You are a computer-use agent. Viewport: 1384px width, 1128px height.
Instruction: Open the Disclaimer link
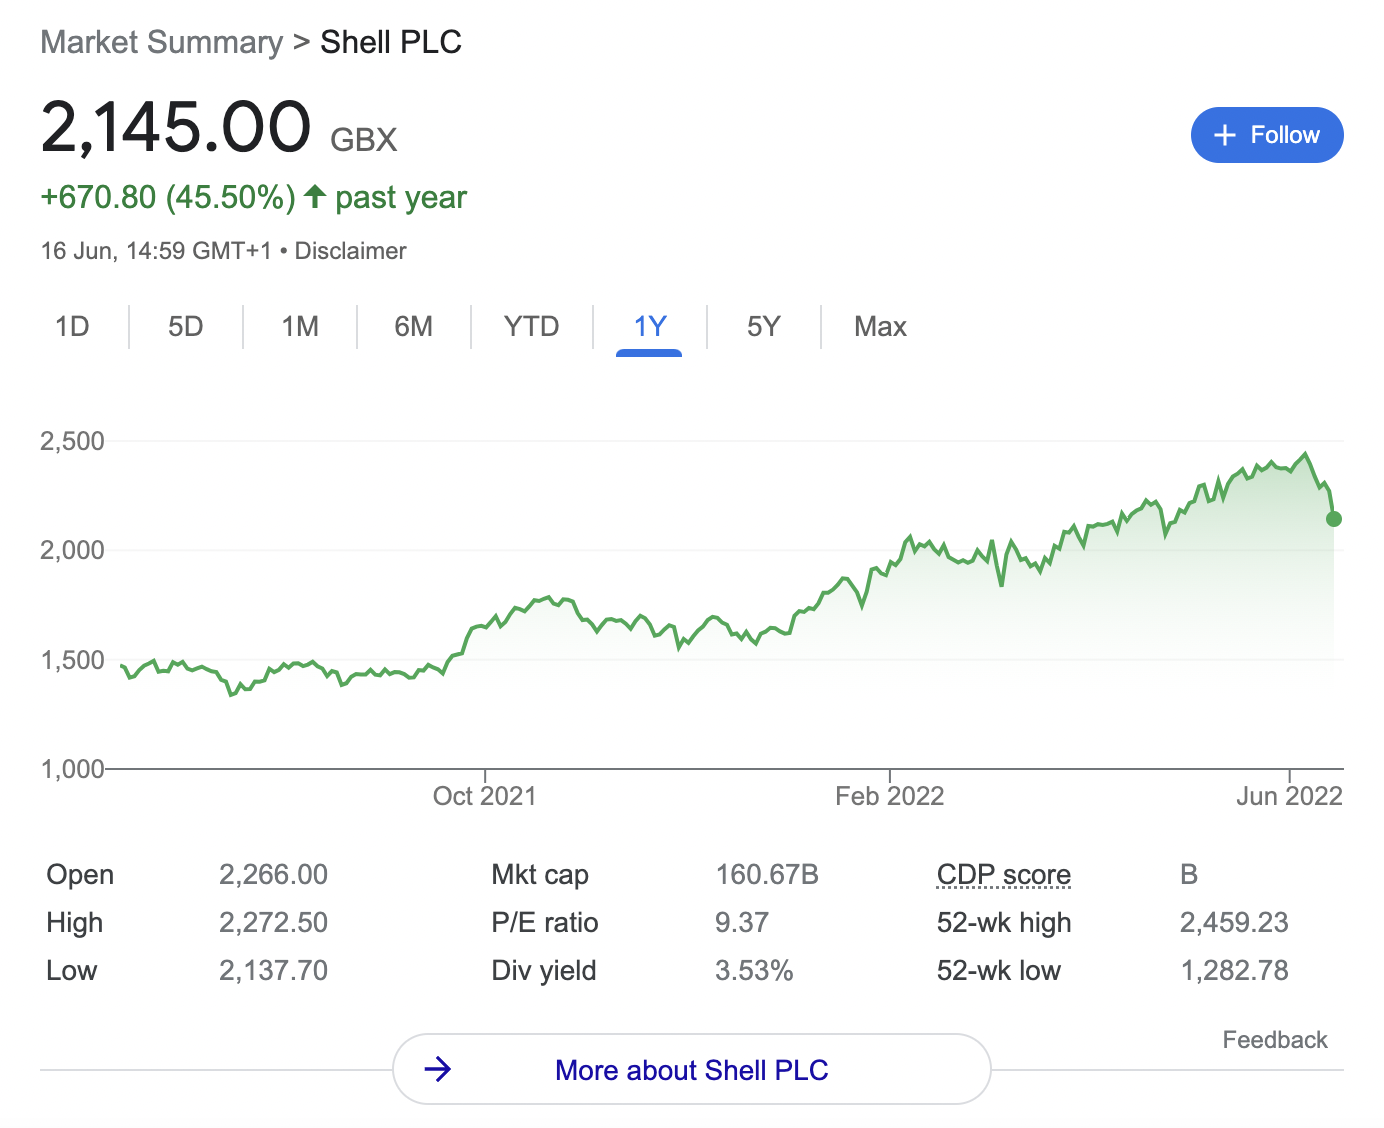(350, 251)
